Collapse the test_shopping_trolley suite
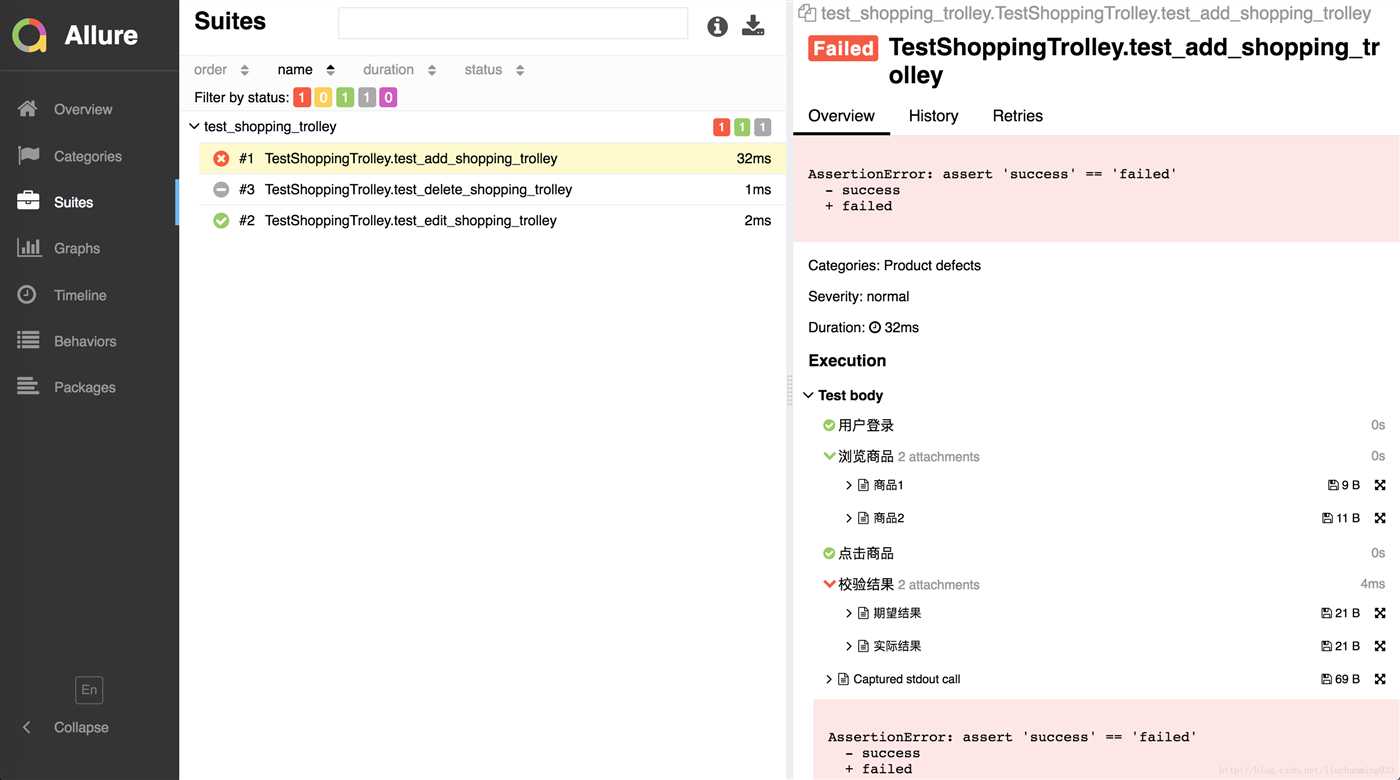 pyautogui.click(x=194, y=127)
